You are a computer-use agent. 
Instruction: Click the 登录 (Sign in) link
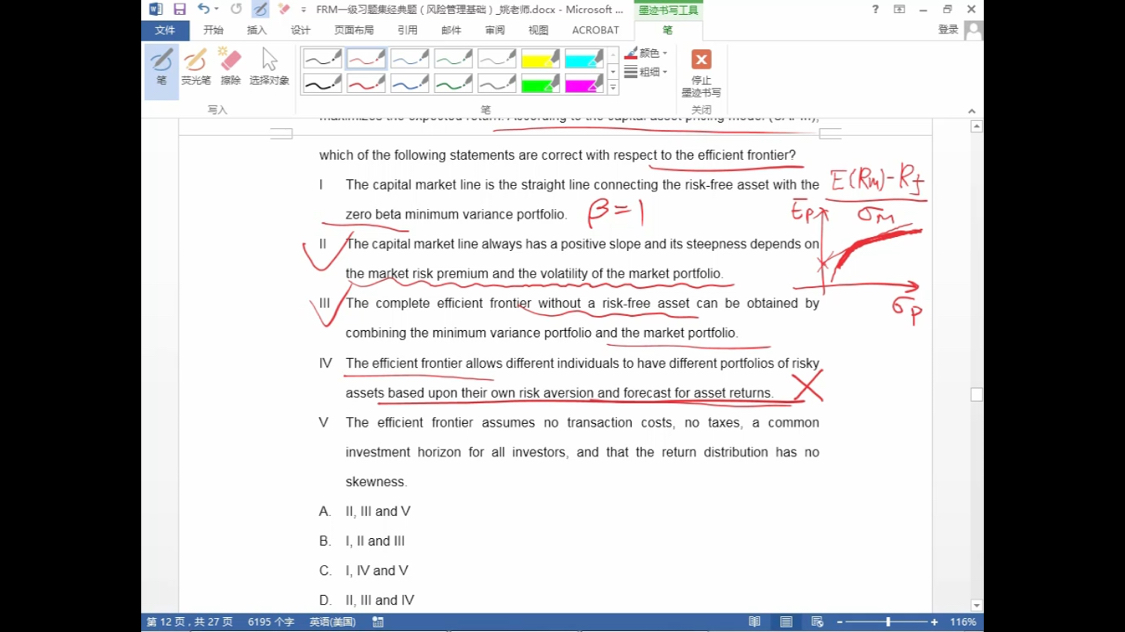point(947,30)
